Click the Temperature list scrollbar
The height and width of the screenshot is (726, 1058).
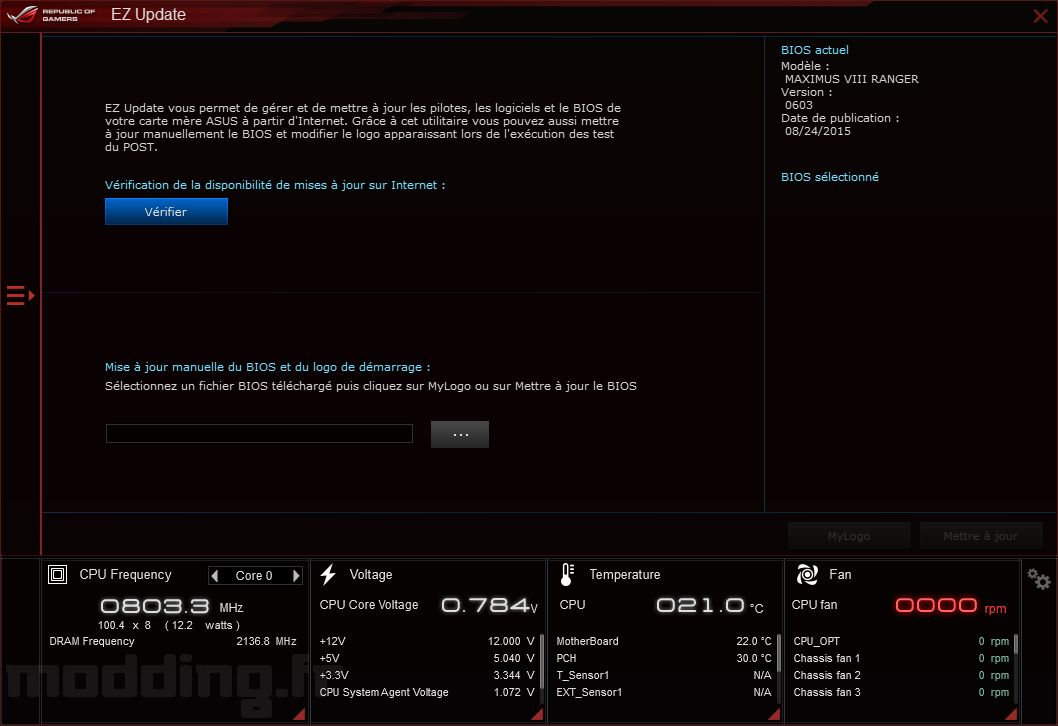[x=779, y=653]
